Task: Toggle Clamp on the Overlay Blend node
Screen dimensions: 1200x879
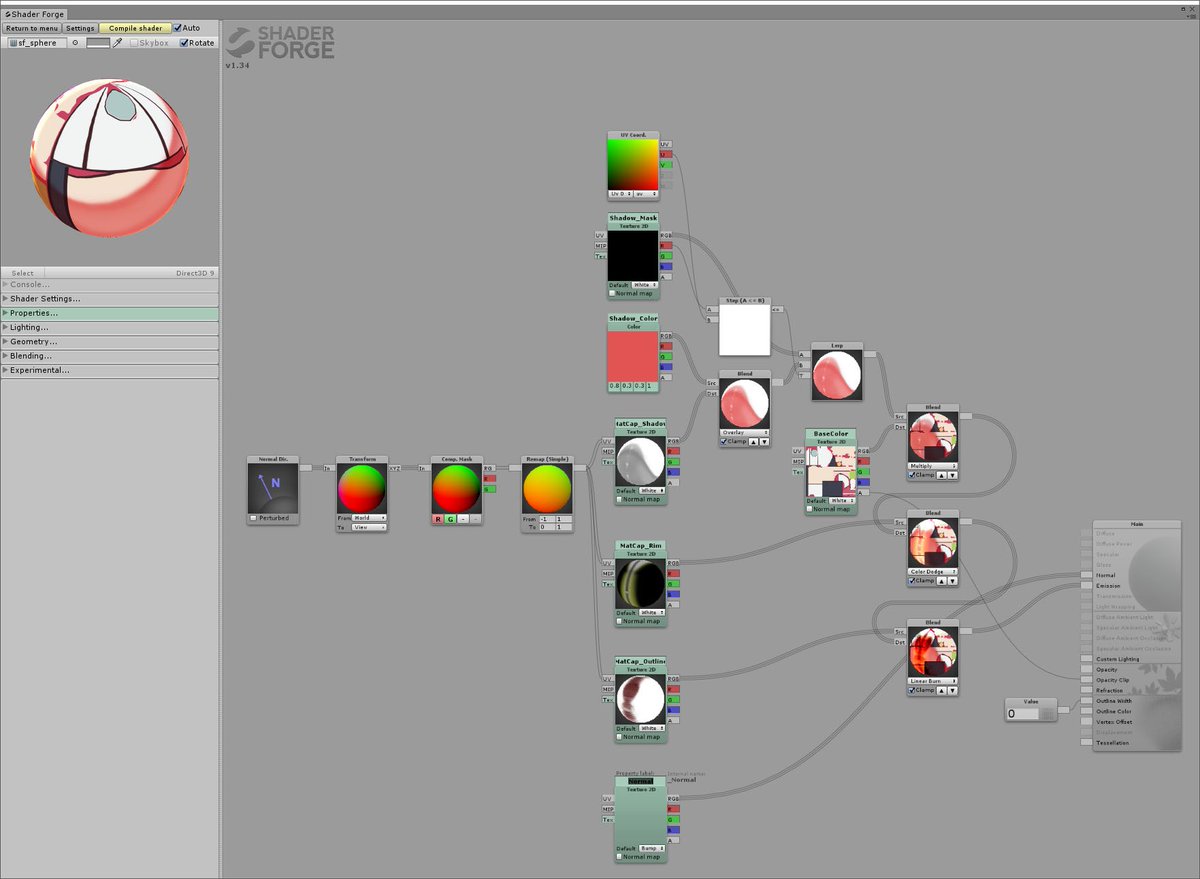Action: click(724, 441)
